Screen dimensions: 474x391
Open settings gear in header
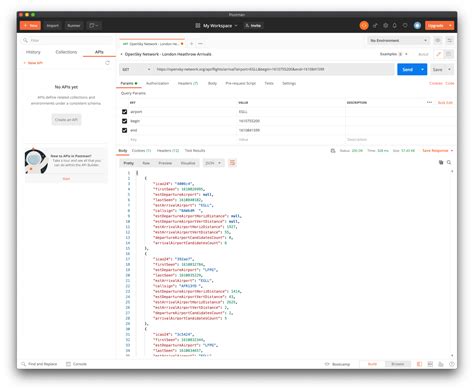click(x=386, y=26)
